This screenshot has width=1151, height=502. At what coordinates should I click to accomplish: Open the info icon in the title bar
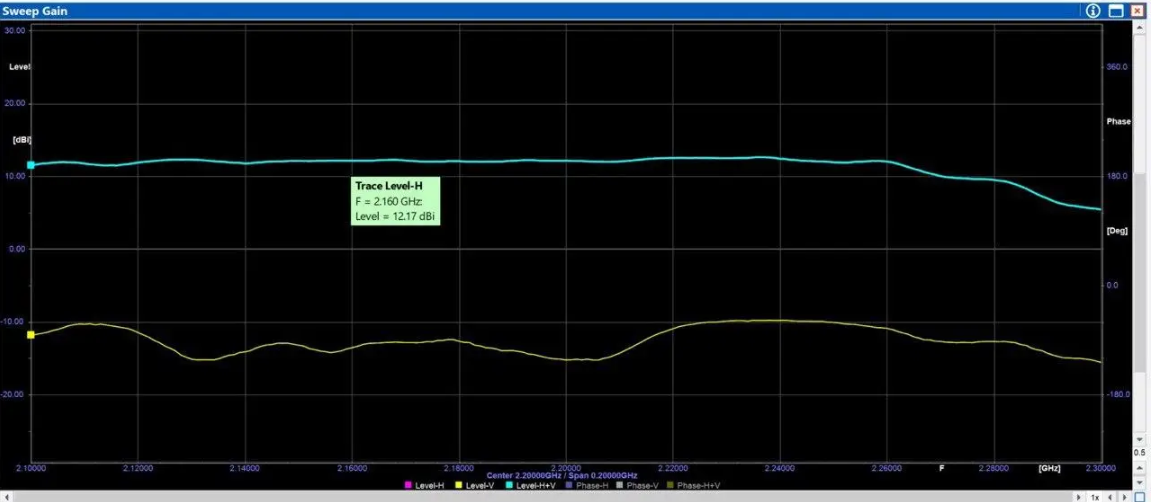pyautogui.click(x=1093, y=11)
